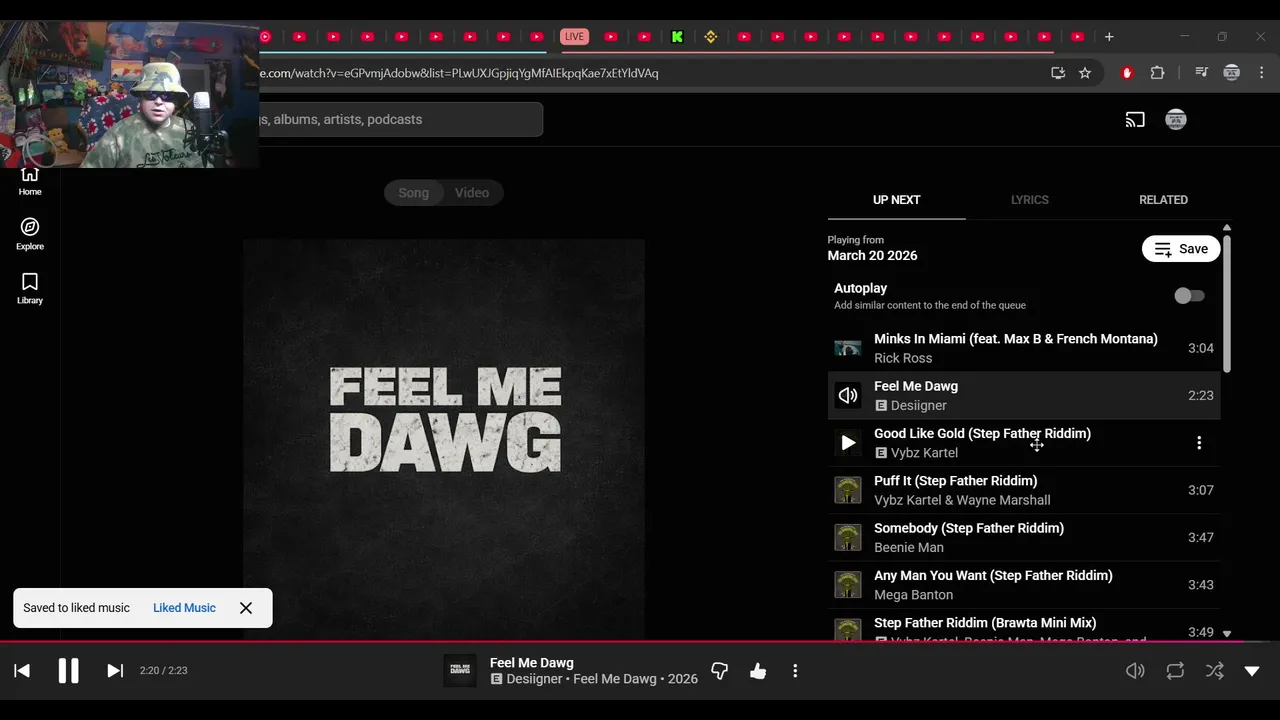Select Somebody (Step Father Riddim) track

[1023, 538]
